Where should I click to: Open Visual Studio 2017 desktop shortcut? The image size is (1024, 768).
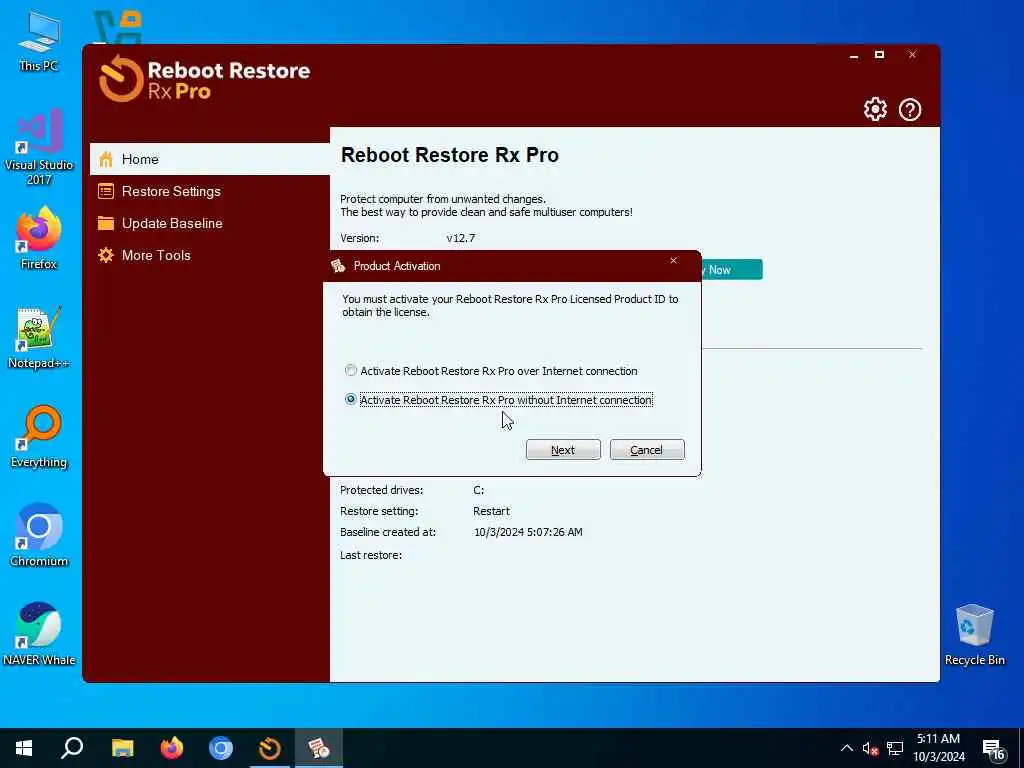pyautogui.click(x=39, y=147)
